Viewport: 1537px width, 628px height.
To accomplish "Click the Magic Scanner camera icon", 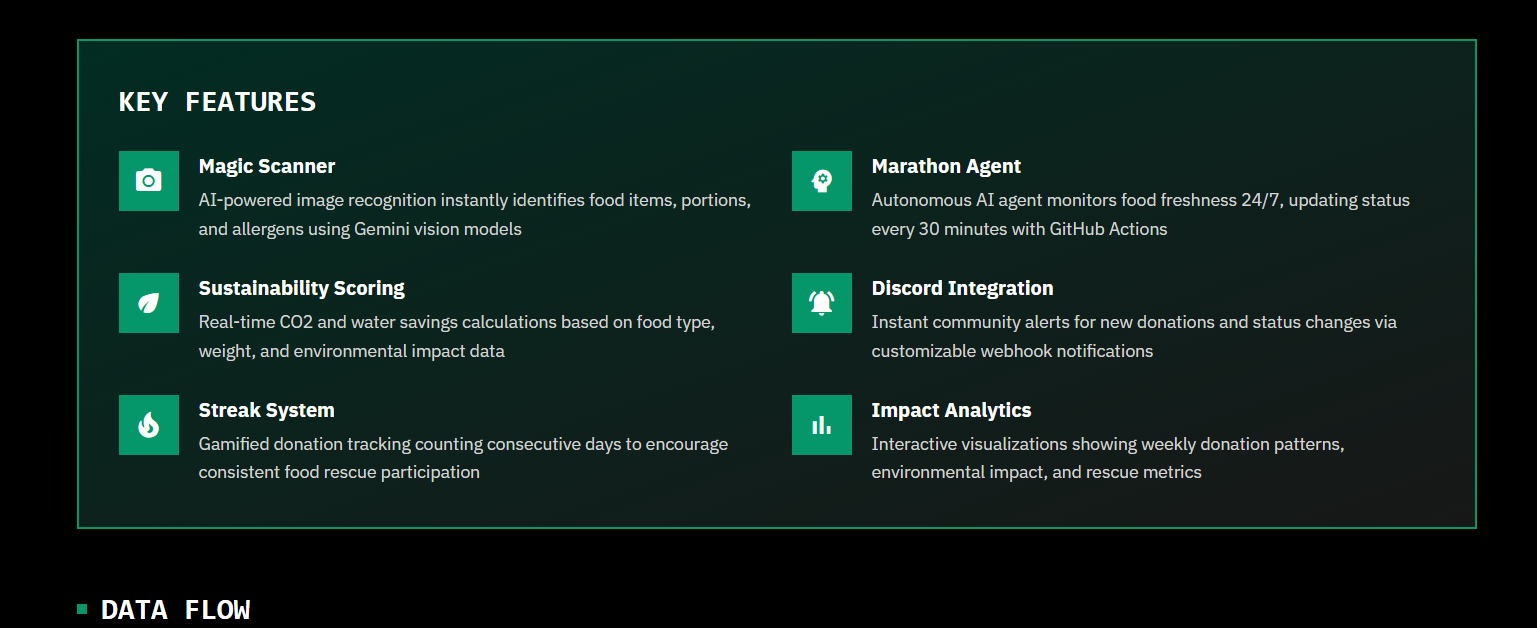I will [149, 181].
